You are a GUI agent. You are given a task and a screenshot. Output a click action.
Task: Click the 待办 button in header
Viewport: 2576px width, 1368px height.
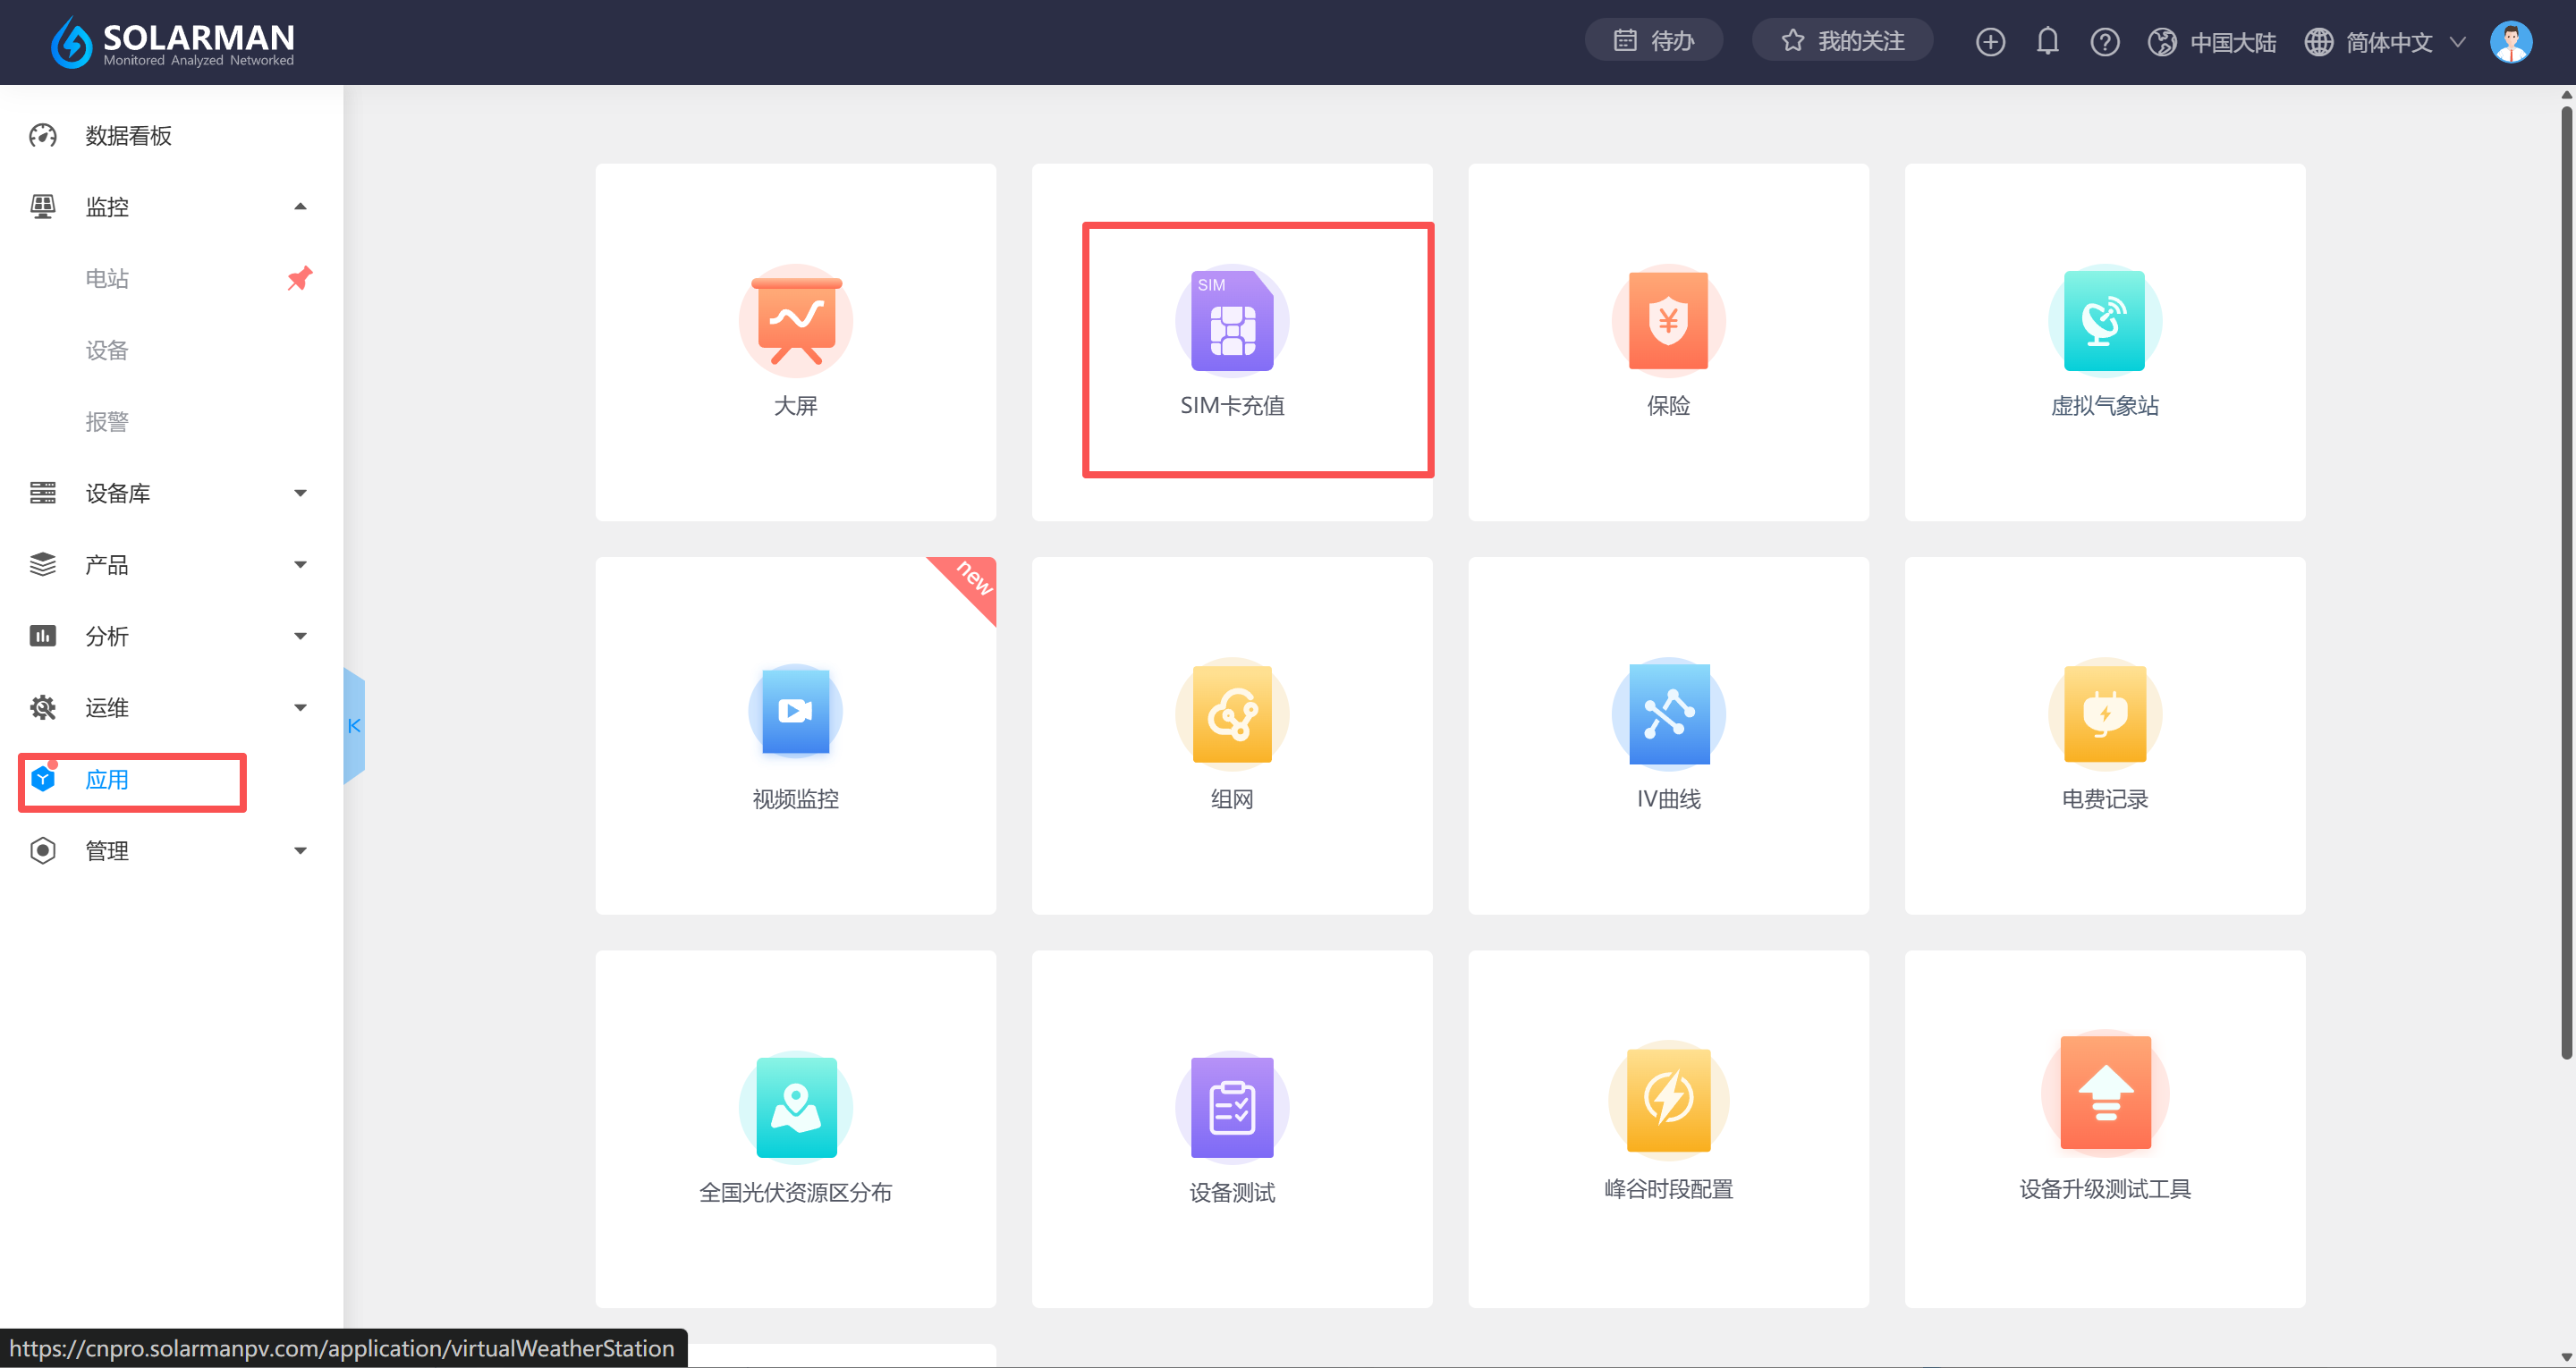tap(1653, 41)
